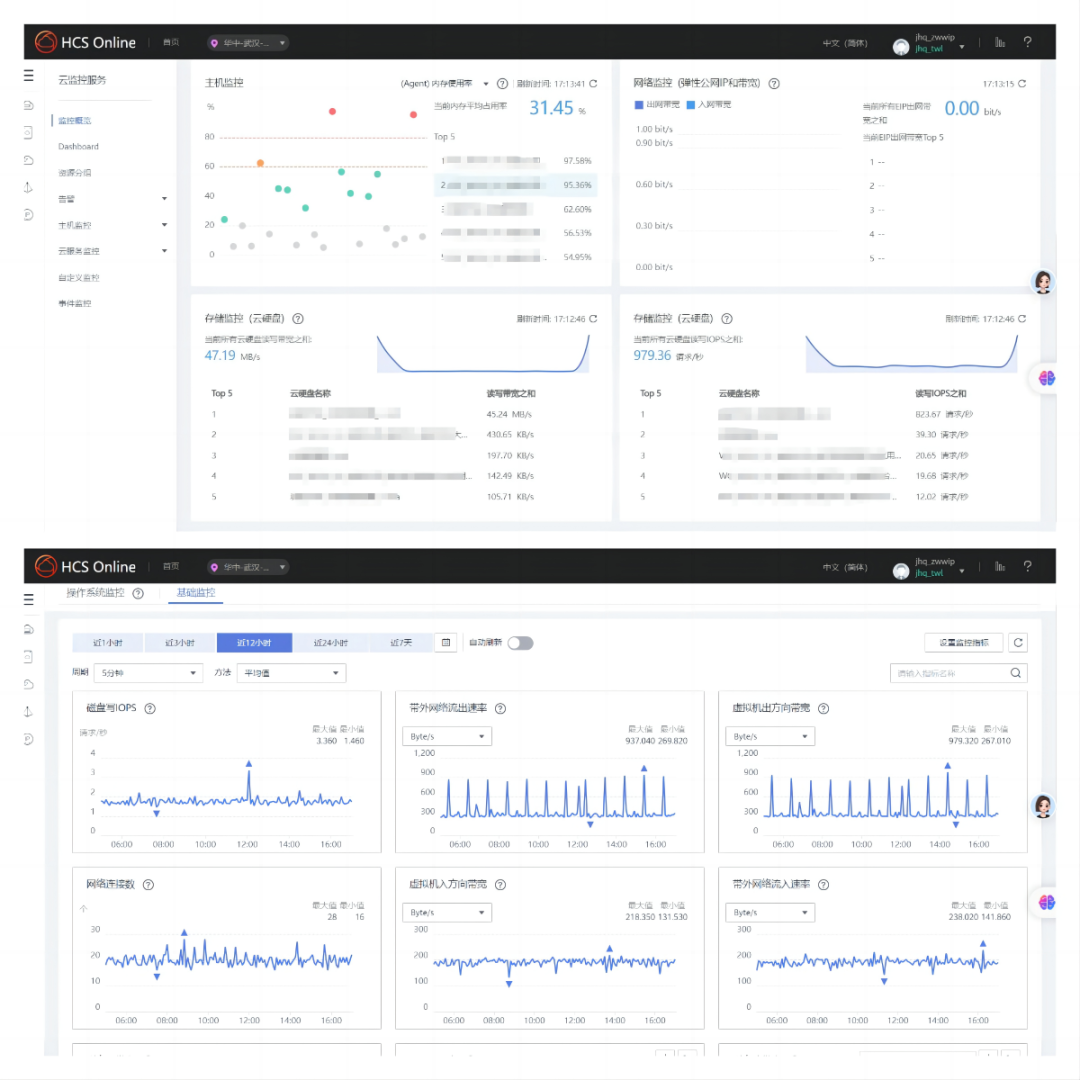Screen dimensions: 1080x1080
Task: Open 资源分组 in the sidebar
Action: coord(74,172)
